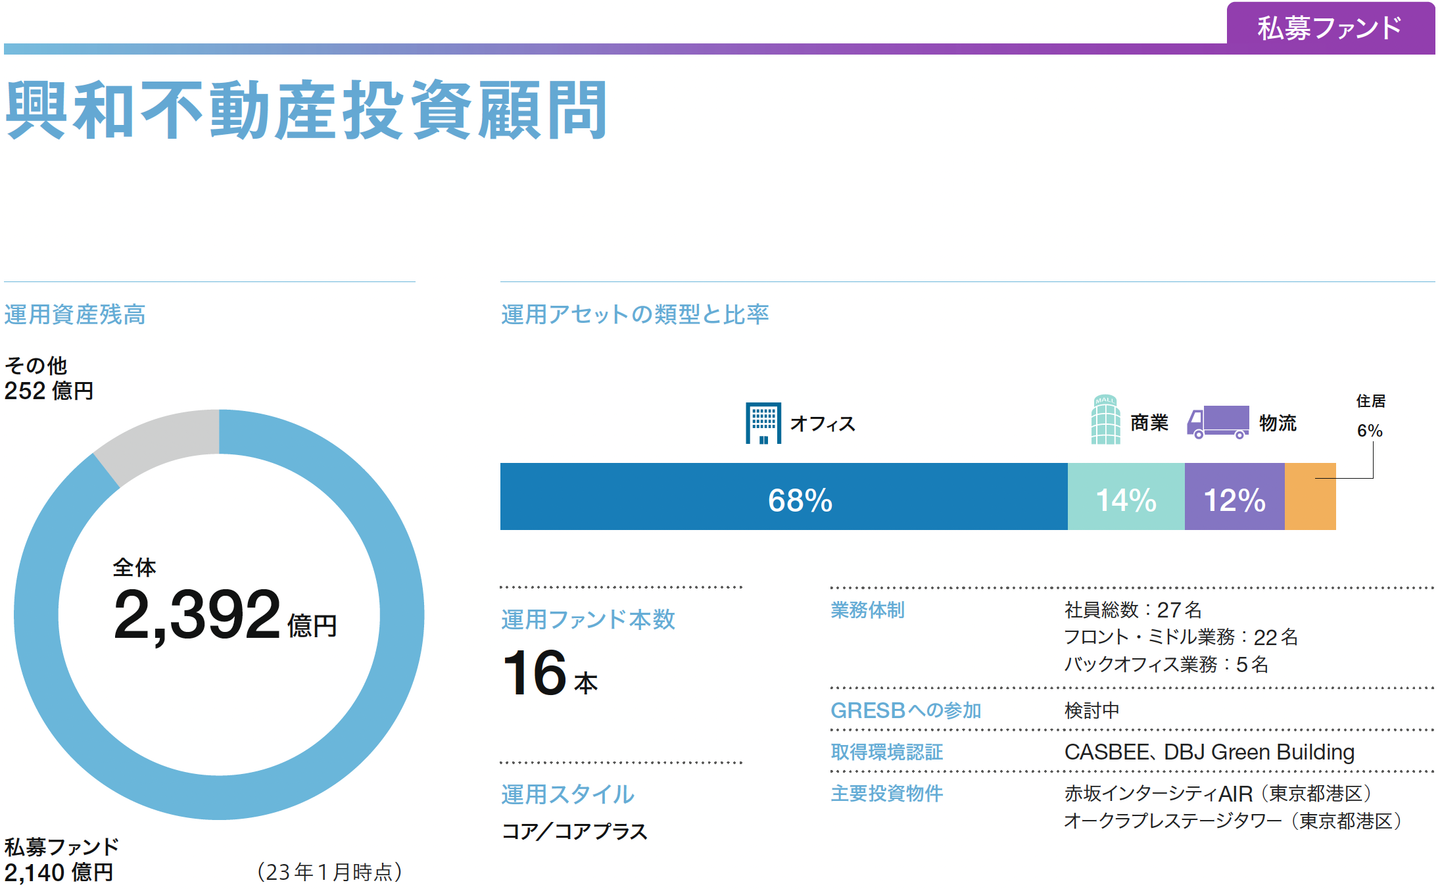Click the 運用資産残高 heading
The image size is (1440, 892).
point(75,315)
